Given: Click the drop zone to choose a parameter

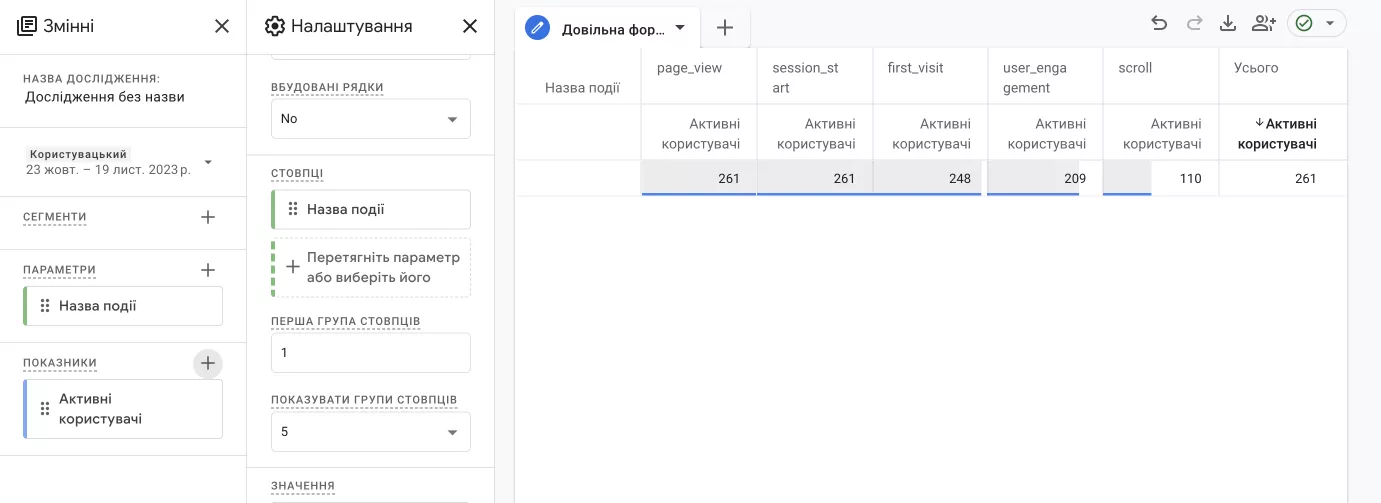Looking at the screenshot, I should pos(371,267).
